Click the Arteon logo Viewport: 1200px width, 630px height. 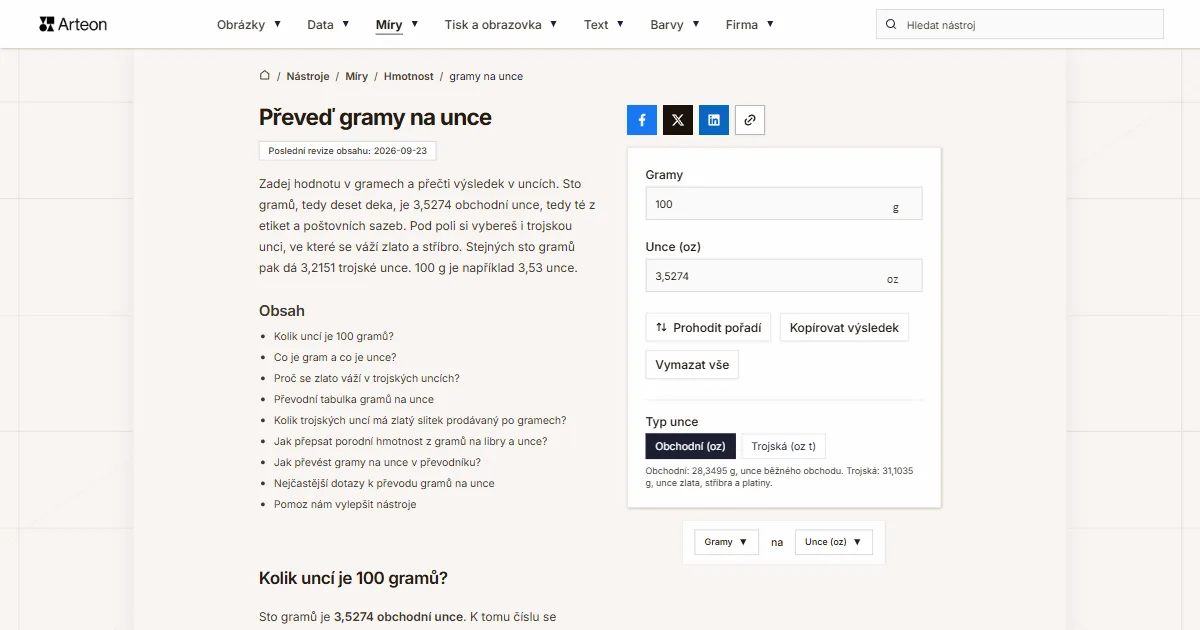point(72,24)
